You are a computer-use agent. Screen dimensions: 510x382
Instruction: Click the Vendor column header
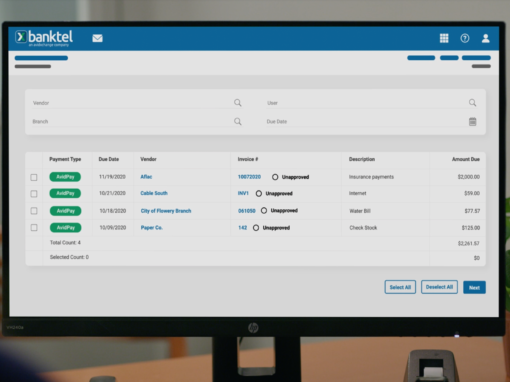(x=148, y=159)
